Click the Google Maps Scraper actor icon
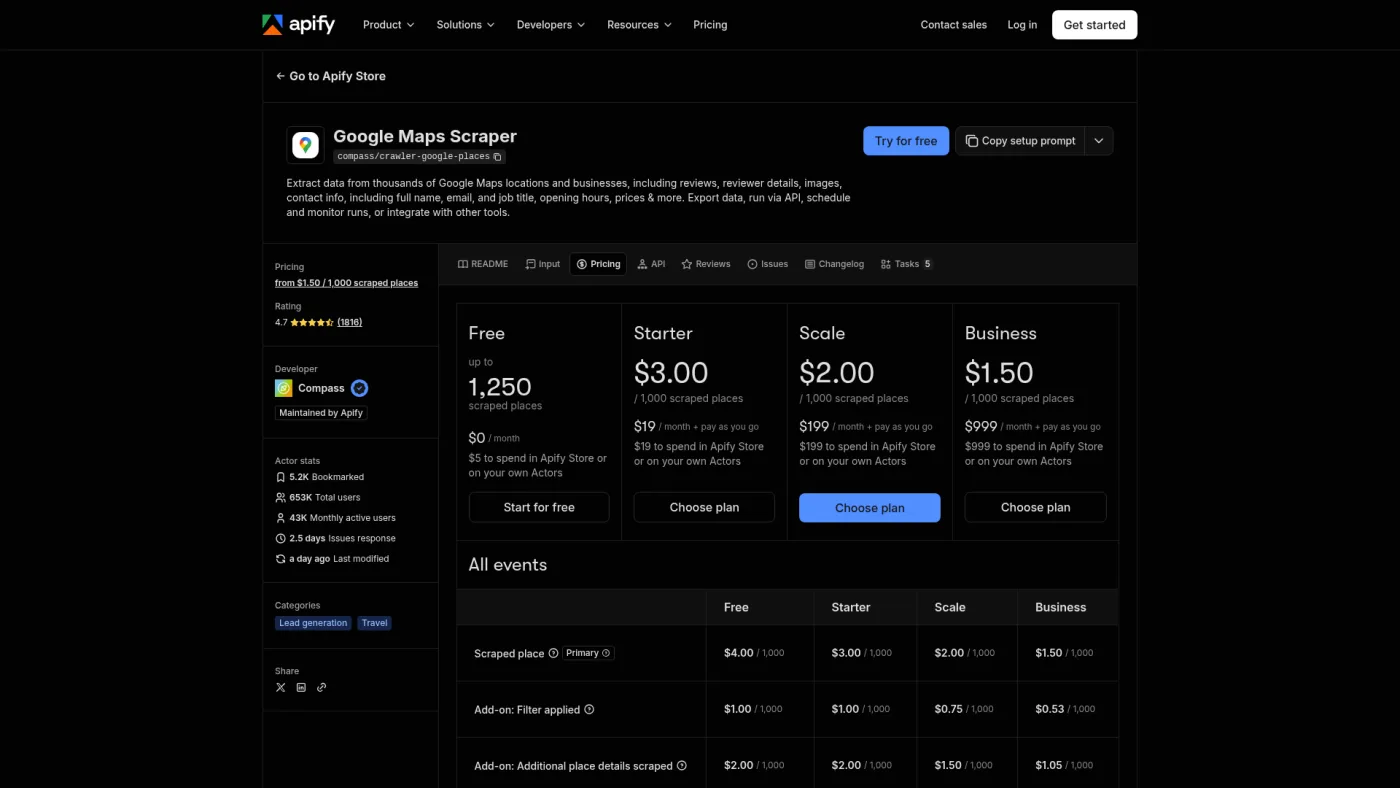 click(x=306, y=145)
